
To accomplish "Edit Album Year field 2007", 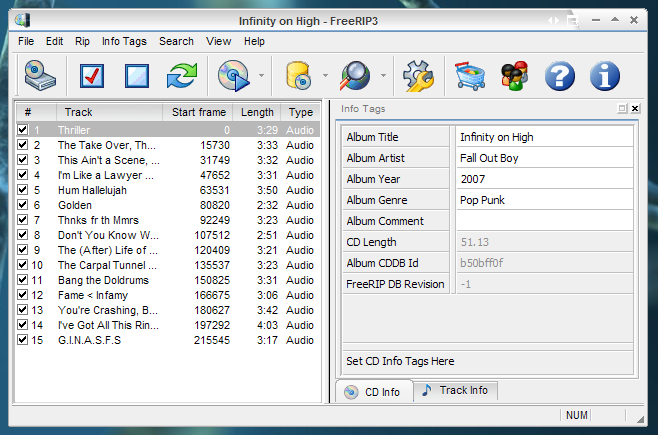I will (544, 179).
